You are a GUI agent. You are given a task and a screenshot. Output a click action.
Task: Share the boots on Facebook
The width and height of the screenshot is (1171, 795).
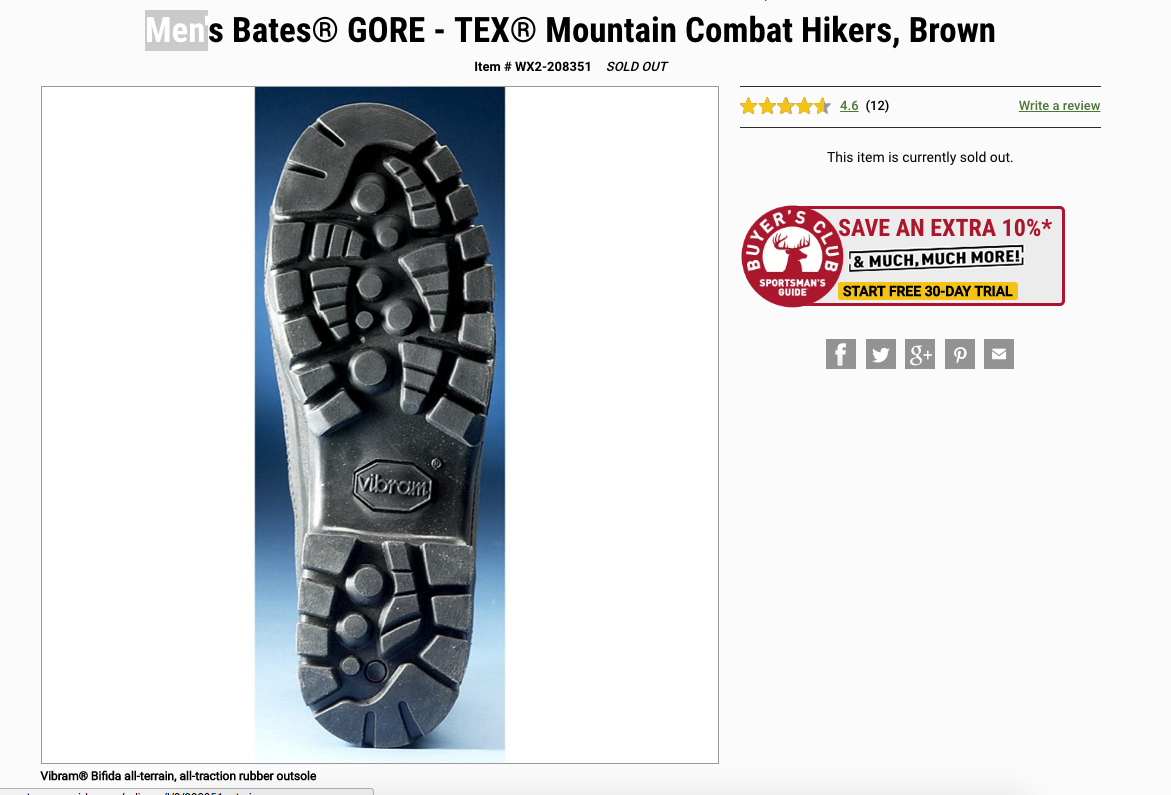coord(840,354)
